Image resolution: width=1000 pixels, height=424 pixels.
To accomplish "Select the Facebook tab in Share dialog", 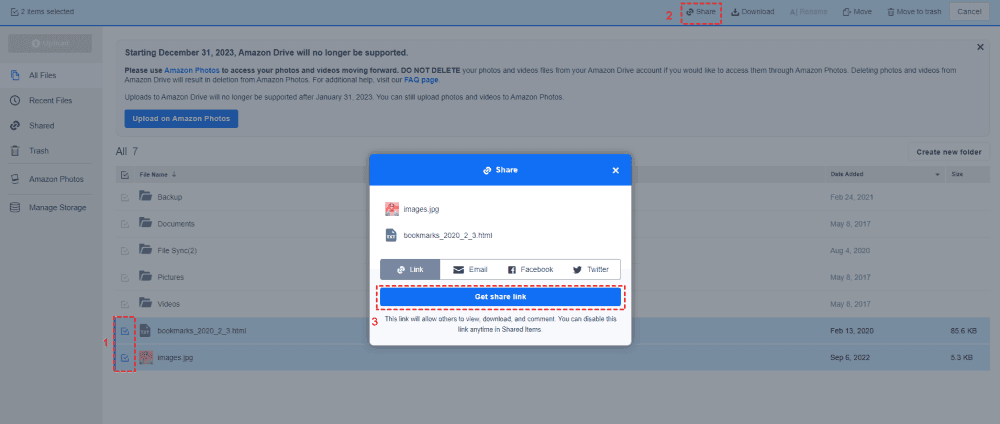I will click(x=530, y=270).
